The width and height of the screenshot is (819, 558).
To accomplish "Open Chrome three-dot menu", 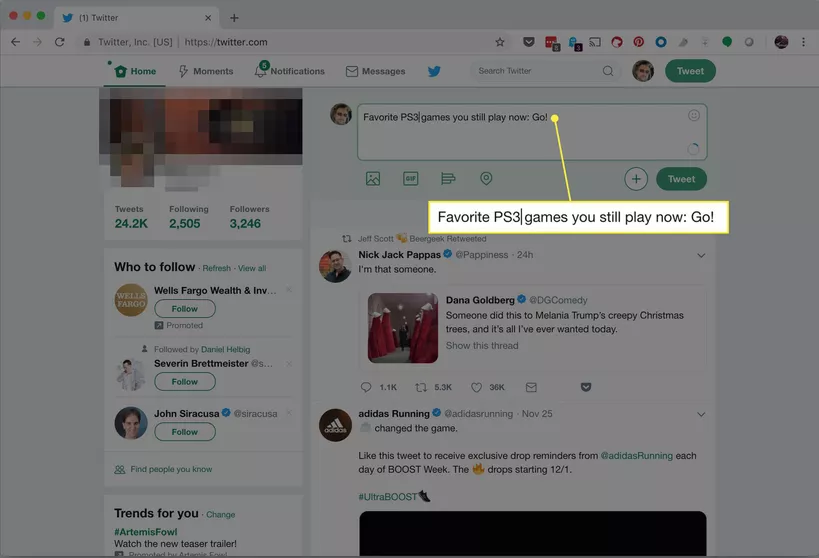I will click(803, 42).
